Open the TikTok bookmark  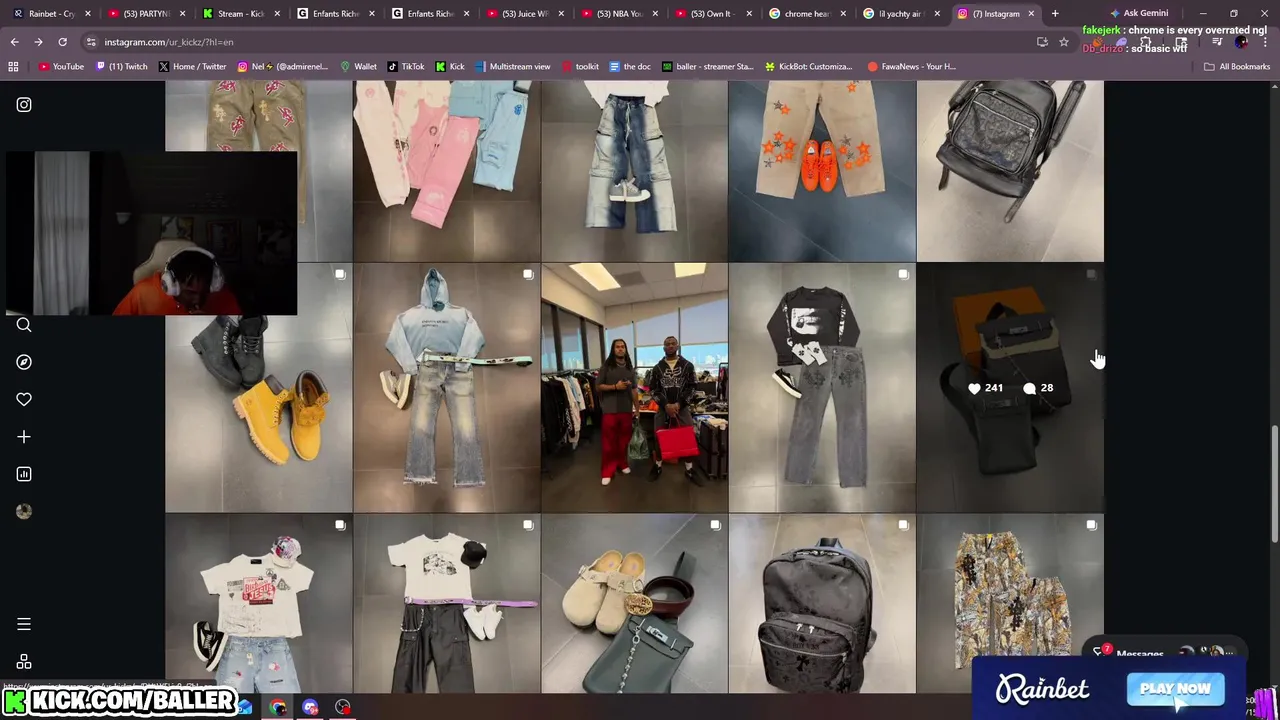406,66
